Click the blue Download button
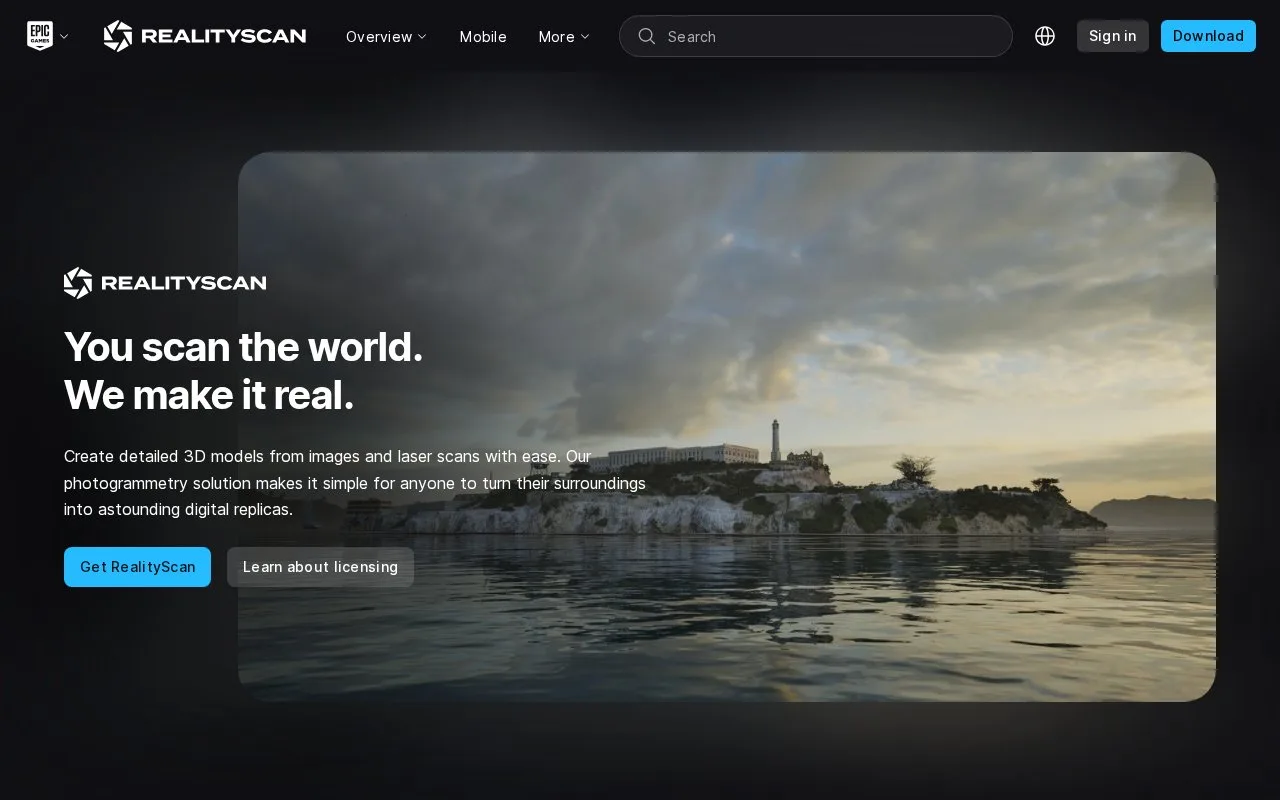Screen dimensions: 1280x800 (x=1208, y=36)
